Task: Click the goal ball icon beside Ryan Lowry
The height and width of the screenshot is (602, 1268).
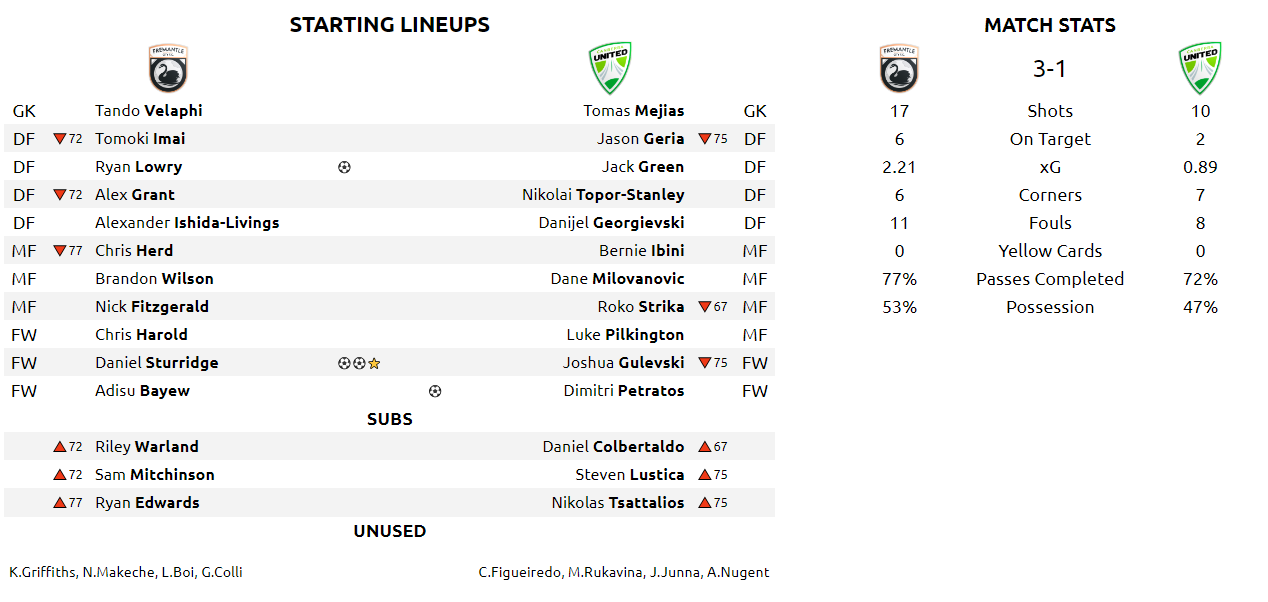Action: coord(344,167)
